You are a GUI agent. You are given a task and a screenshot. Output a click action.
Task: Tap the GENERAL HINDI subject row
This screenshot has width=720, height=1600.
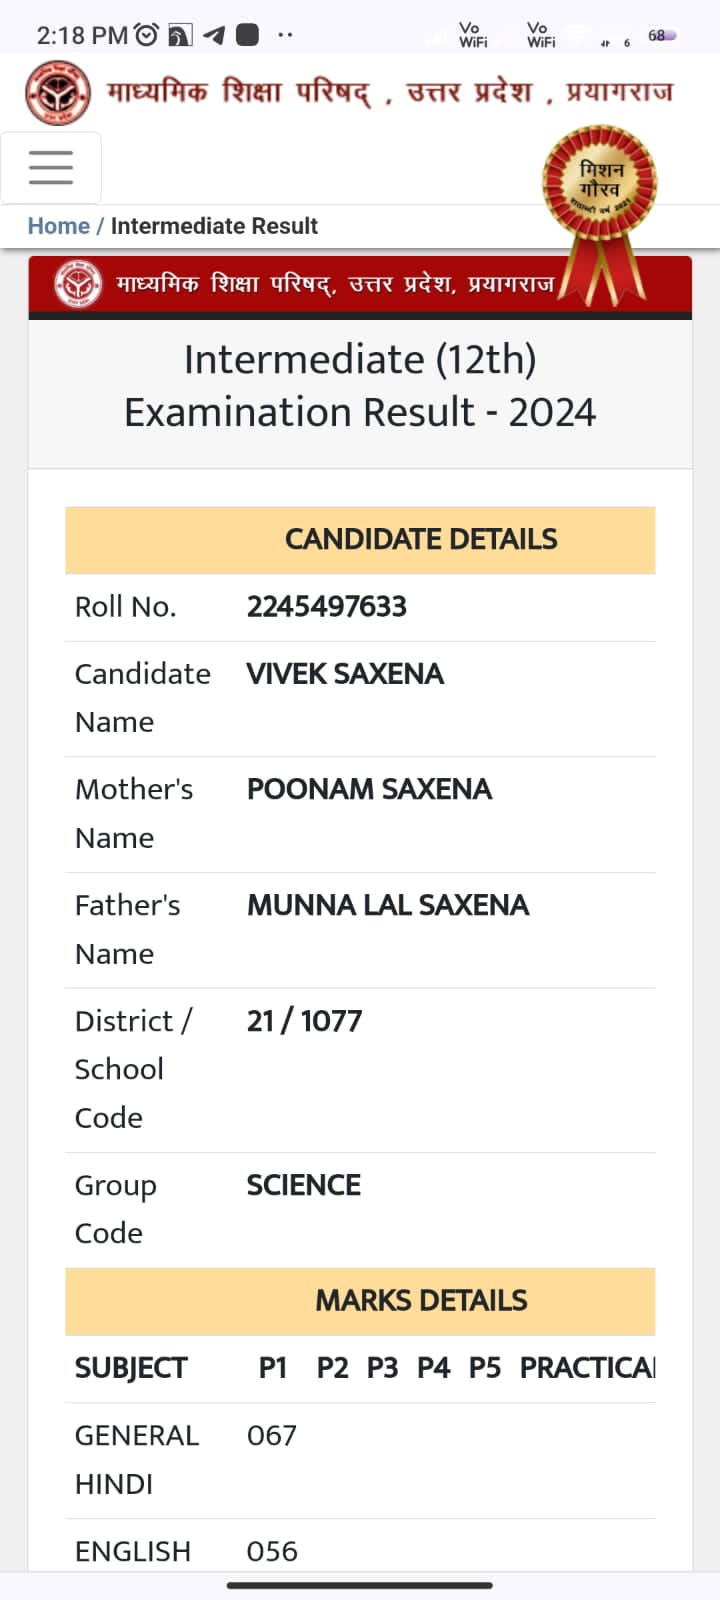[x=137, y=1459]
